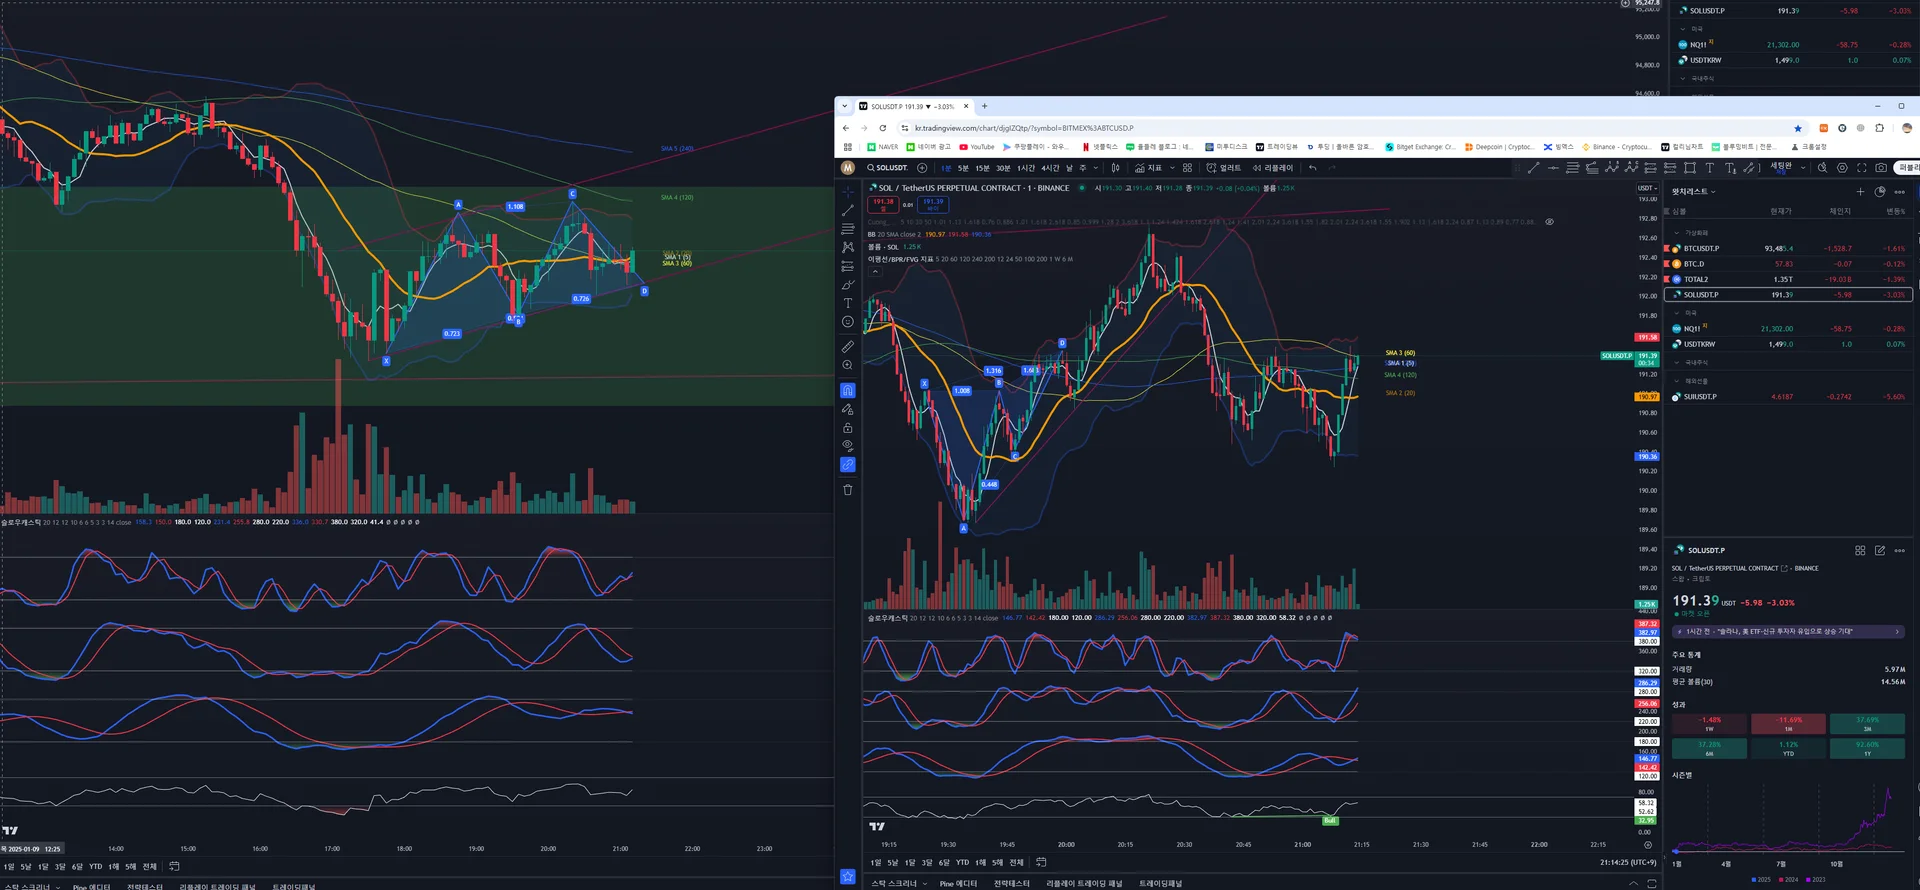
Task: Toggle magnet mode in left sidebar
Action: (x=848, y=390)
